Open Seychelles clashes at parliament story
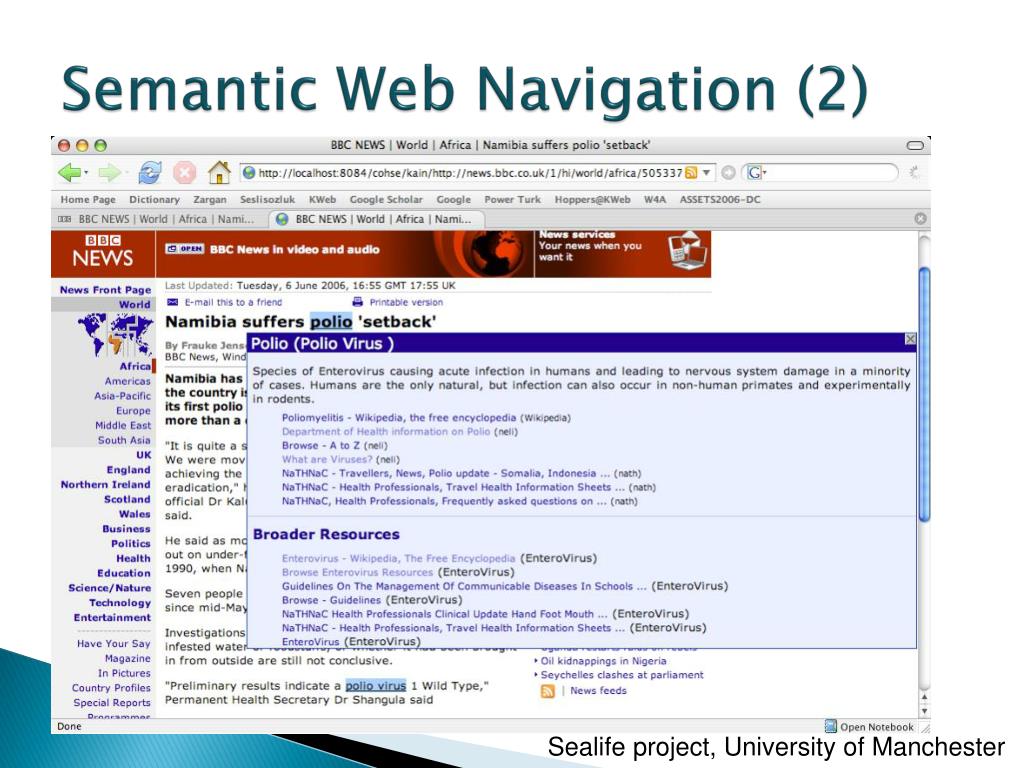The width and height of the screenshot is (1024, 768). (622, 675)
